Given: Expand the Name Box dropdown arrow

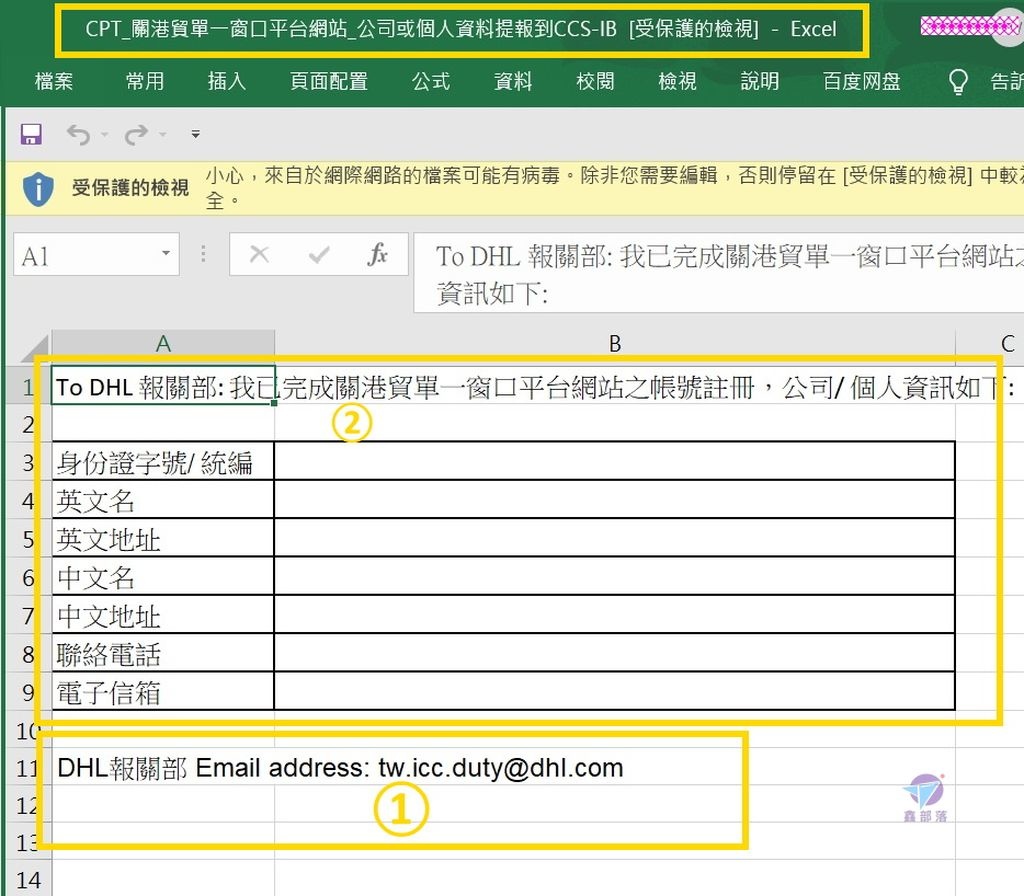Looking at the screenshot, I should click(166, 253).
